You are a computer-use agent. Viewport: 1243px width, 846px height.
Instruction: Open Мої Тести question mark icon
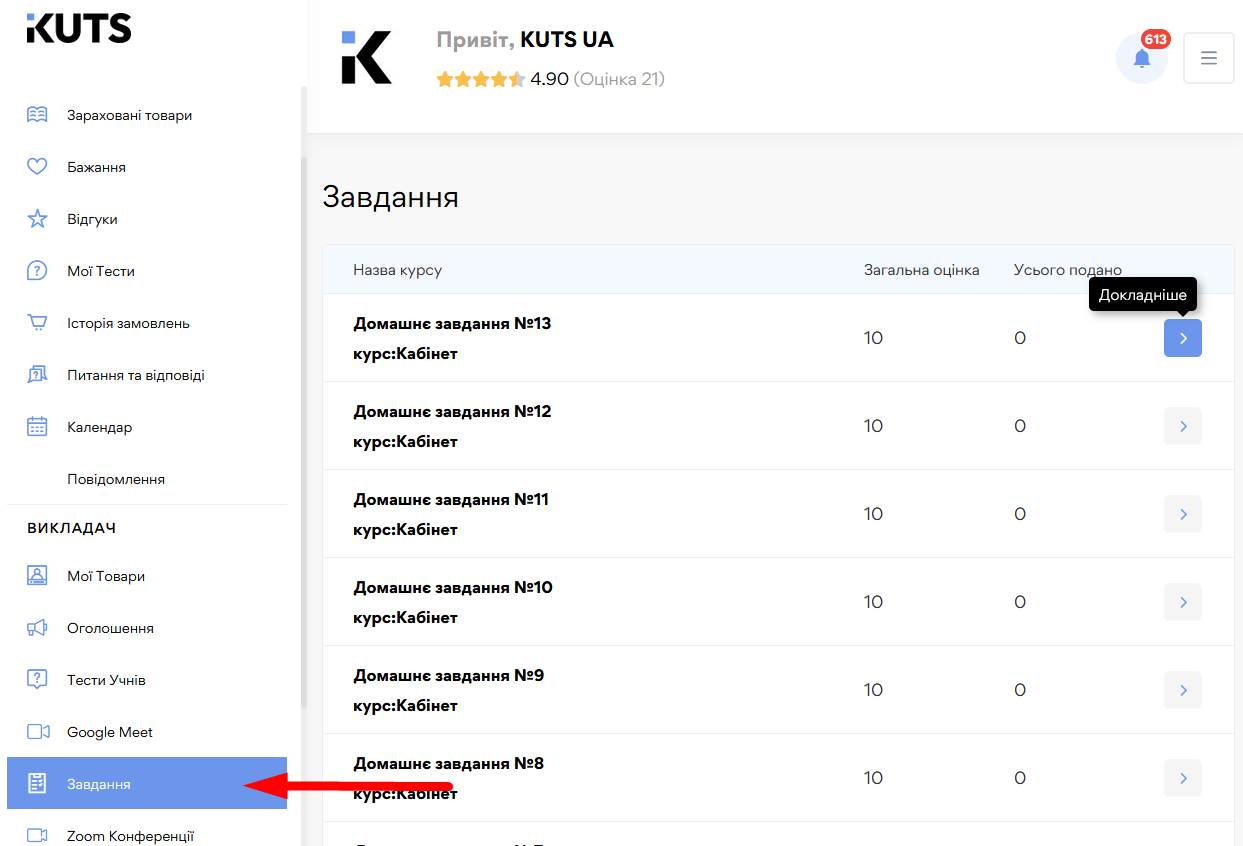pos(37,270)
